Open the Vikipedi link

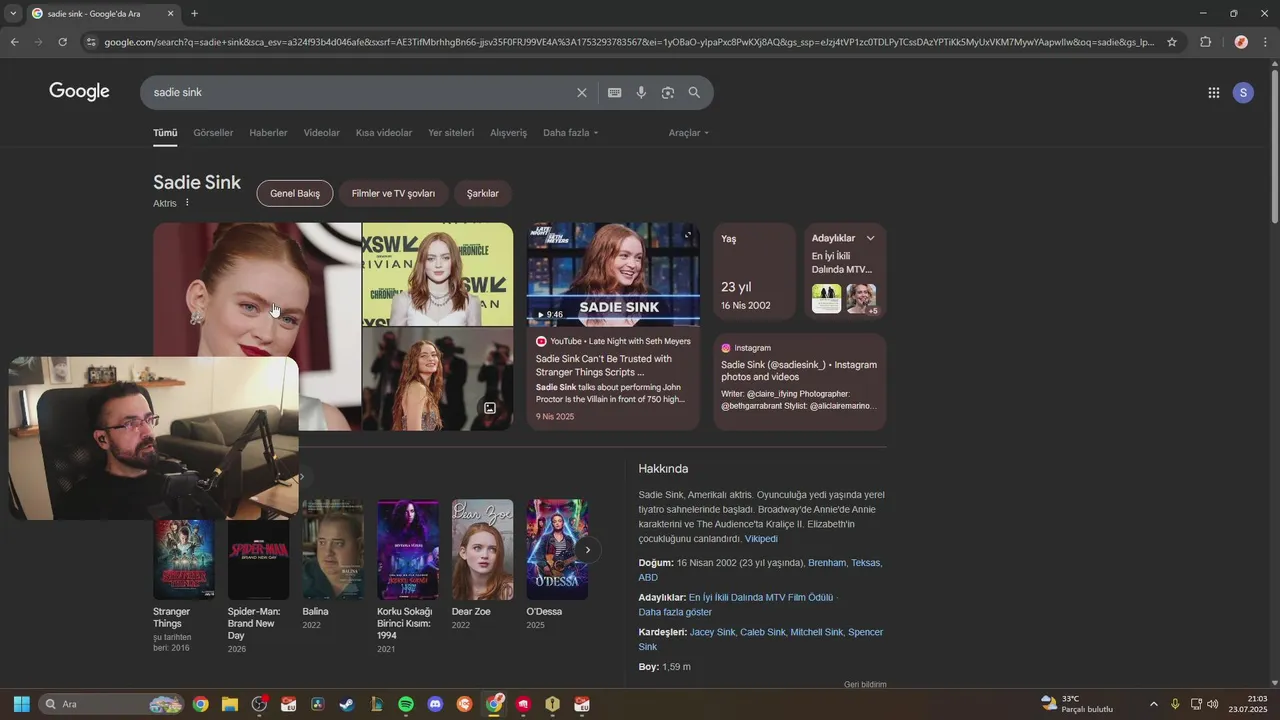point(761,539)
